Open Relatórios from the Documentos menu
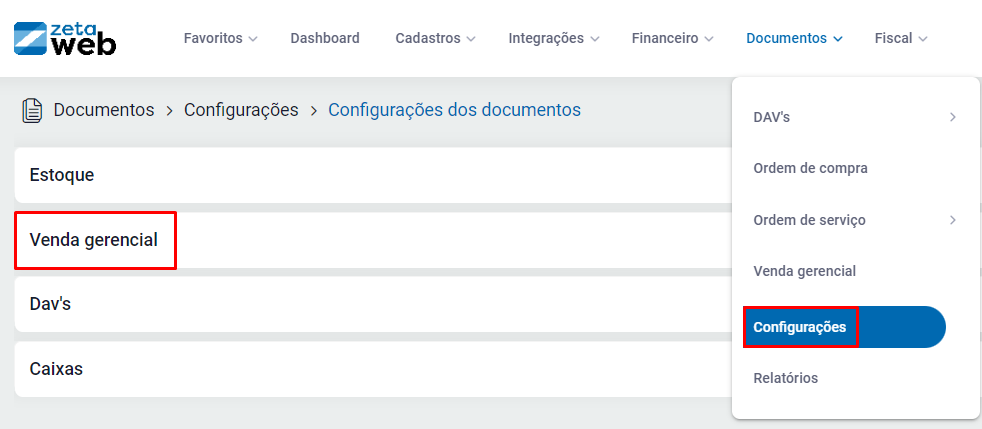This screenshot has height=429, width=982. tap(785, 378)
